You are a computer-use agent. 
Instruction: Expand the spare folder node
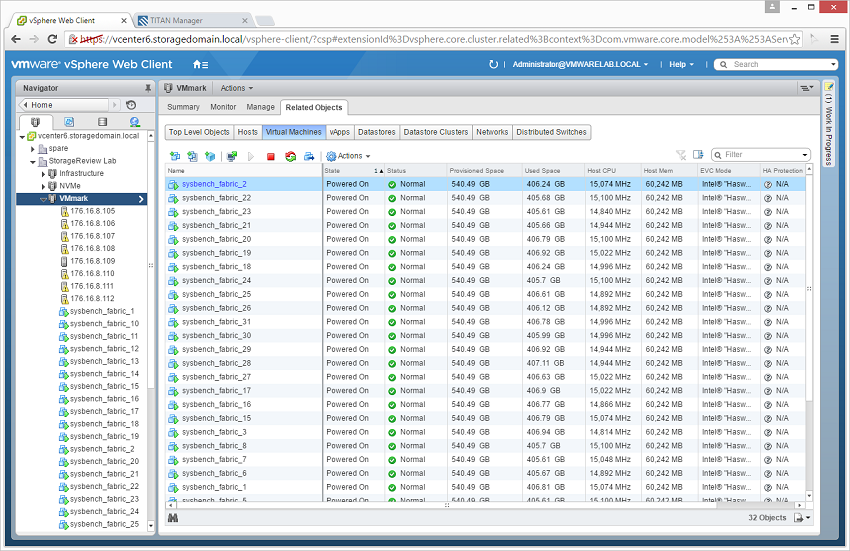(x=33, y=149)
